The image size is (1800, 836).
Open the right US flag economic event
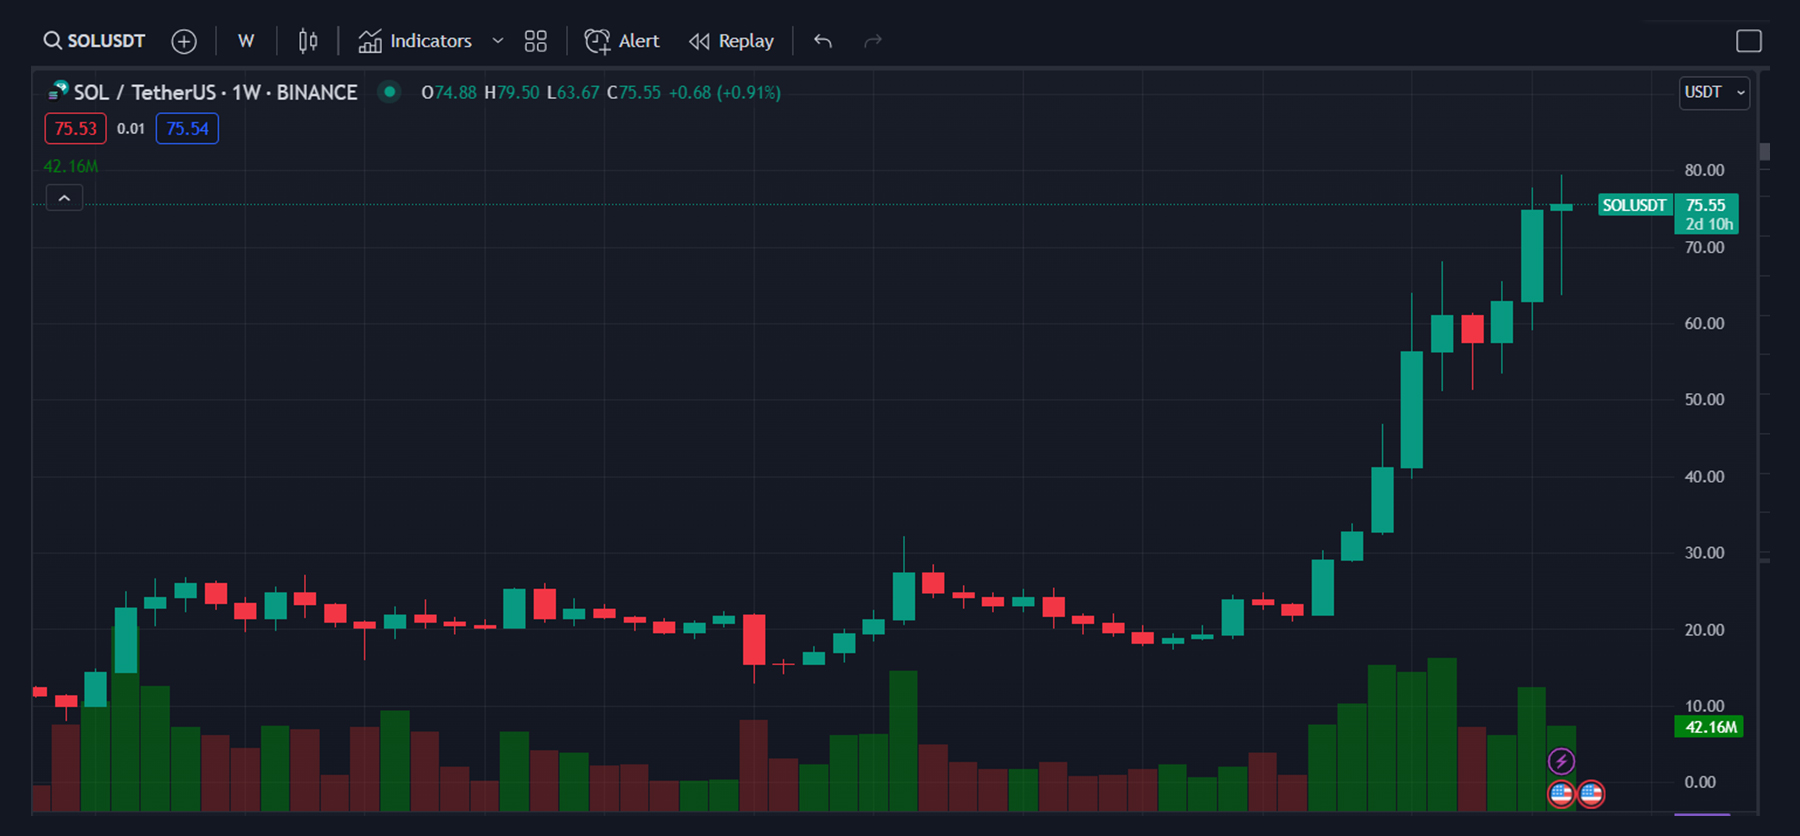click(1591, 794)
